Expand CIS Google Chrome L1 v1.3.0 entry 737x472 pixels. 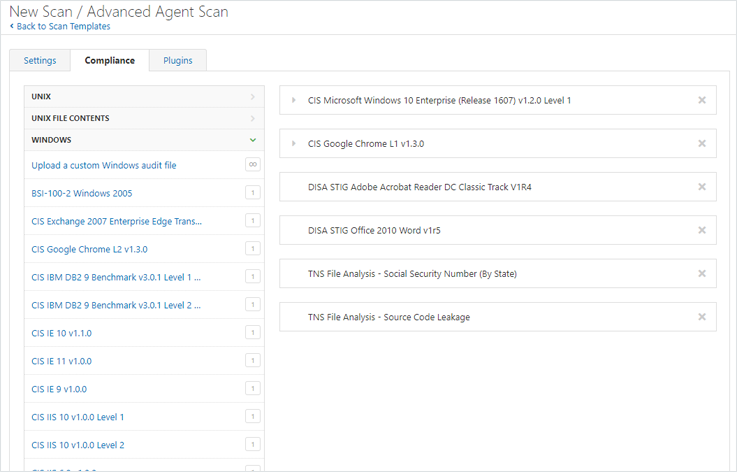click(293, 143)
